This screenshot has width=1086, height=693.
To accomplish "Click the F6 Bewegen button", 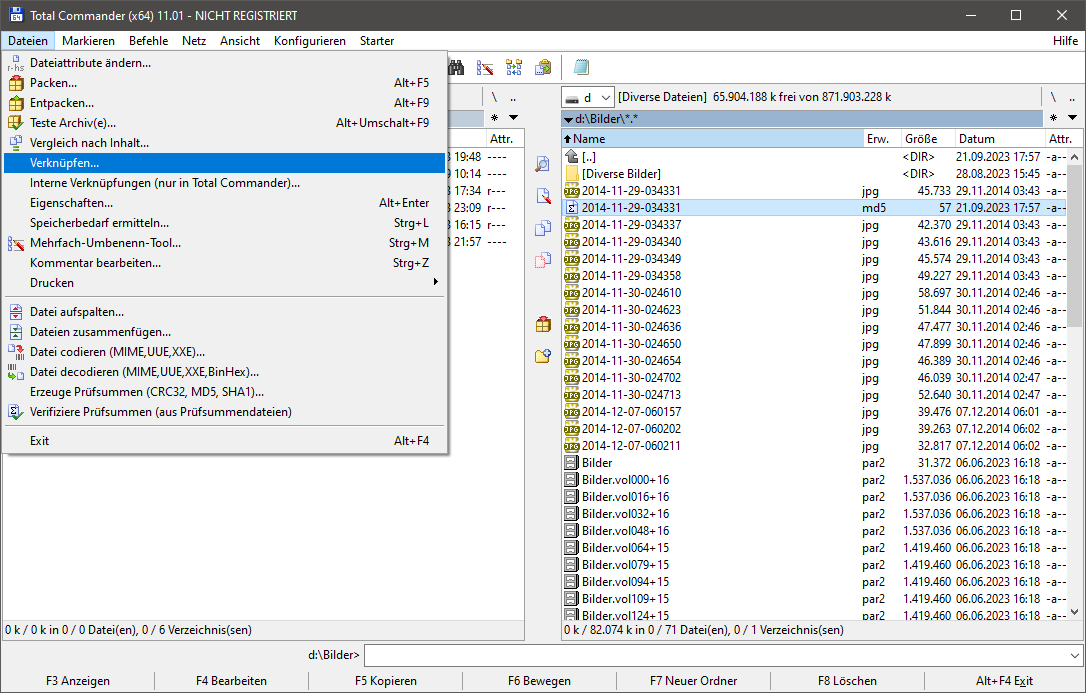I will [x=540, y=681].
